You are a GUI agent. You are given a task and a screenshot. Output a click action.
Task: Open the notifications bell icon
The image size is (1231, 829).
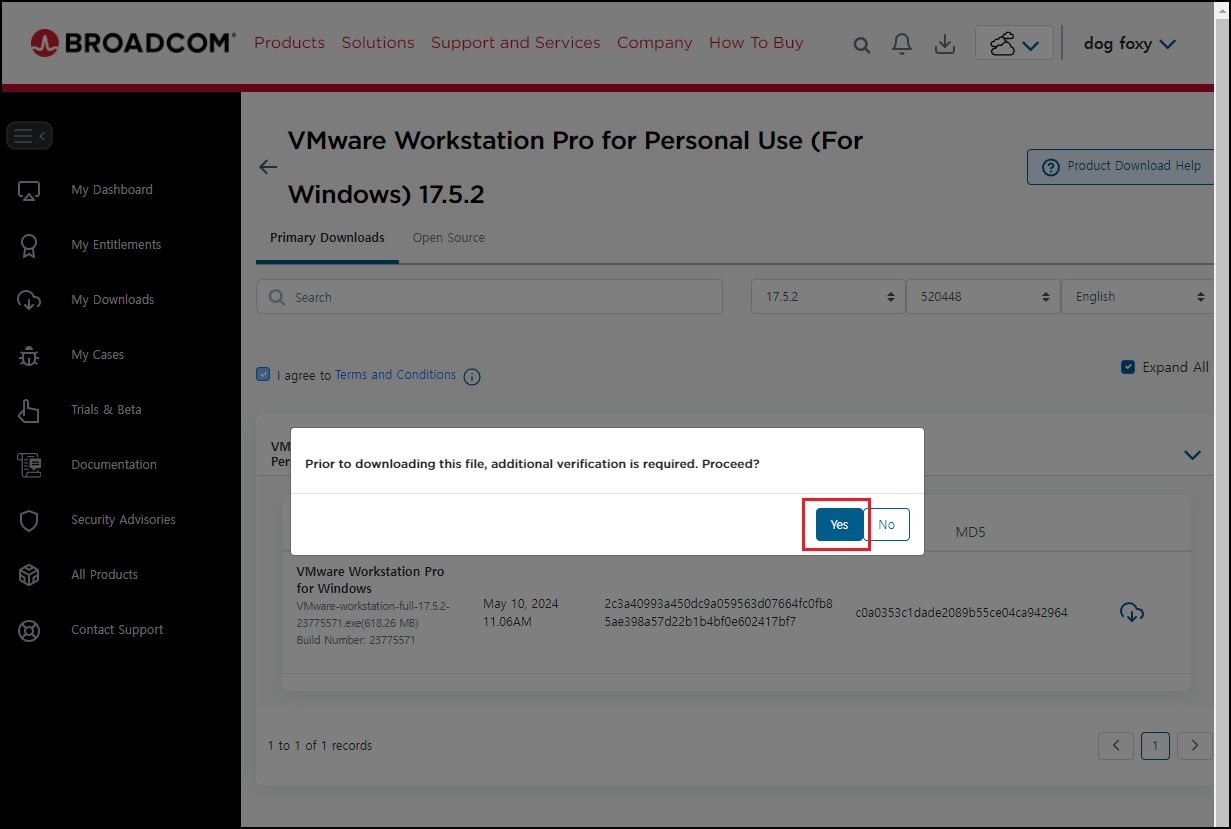coord(902,44)
